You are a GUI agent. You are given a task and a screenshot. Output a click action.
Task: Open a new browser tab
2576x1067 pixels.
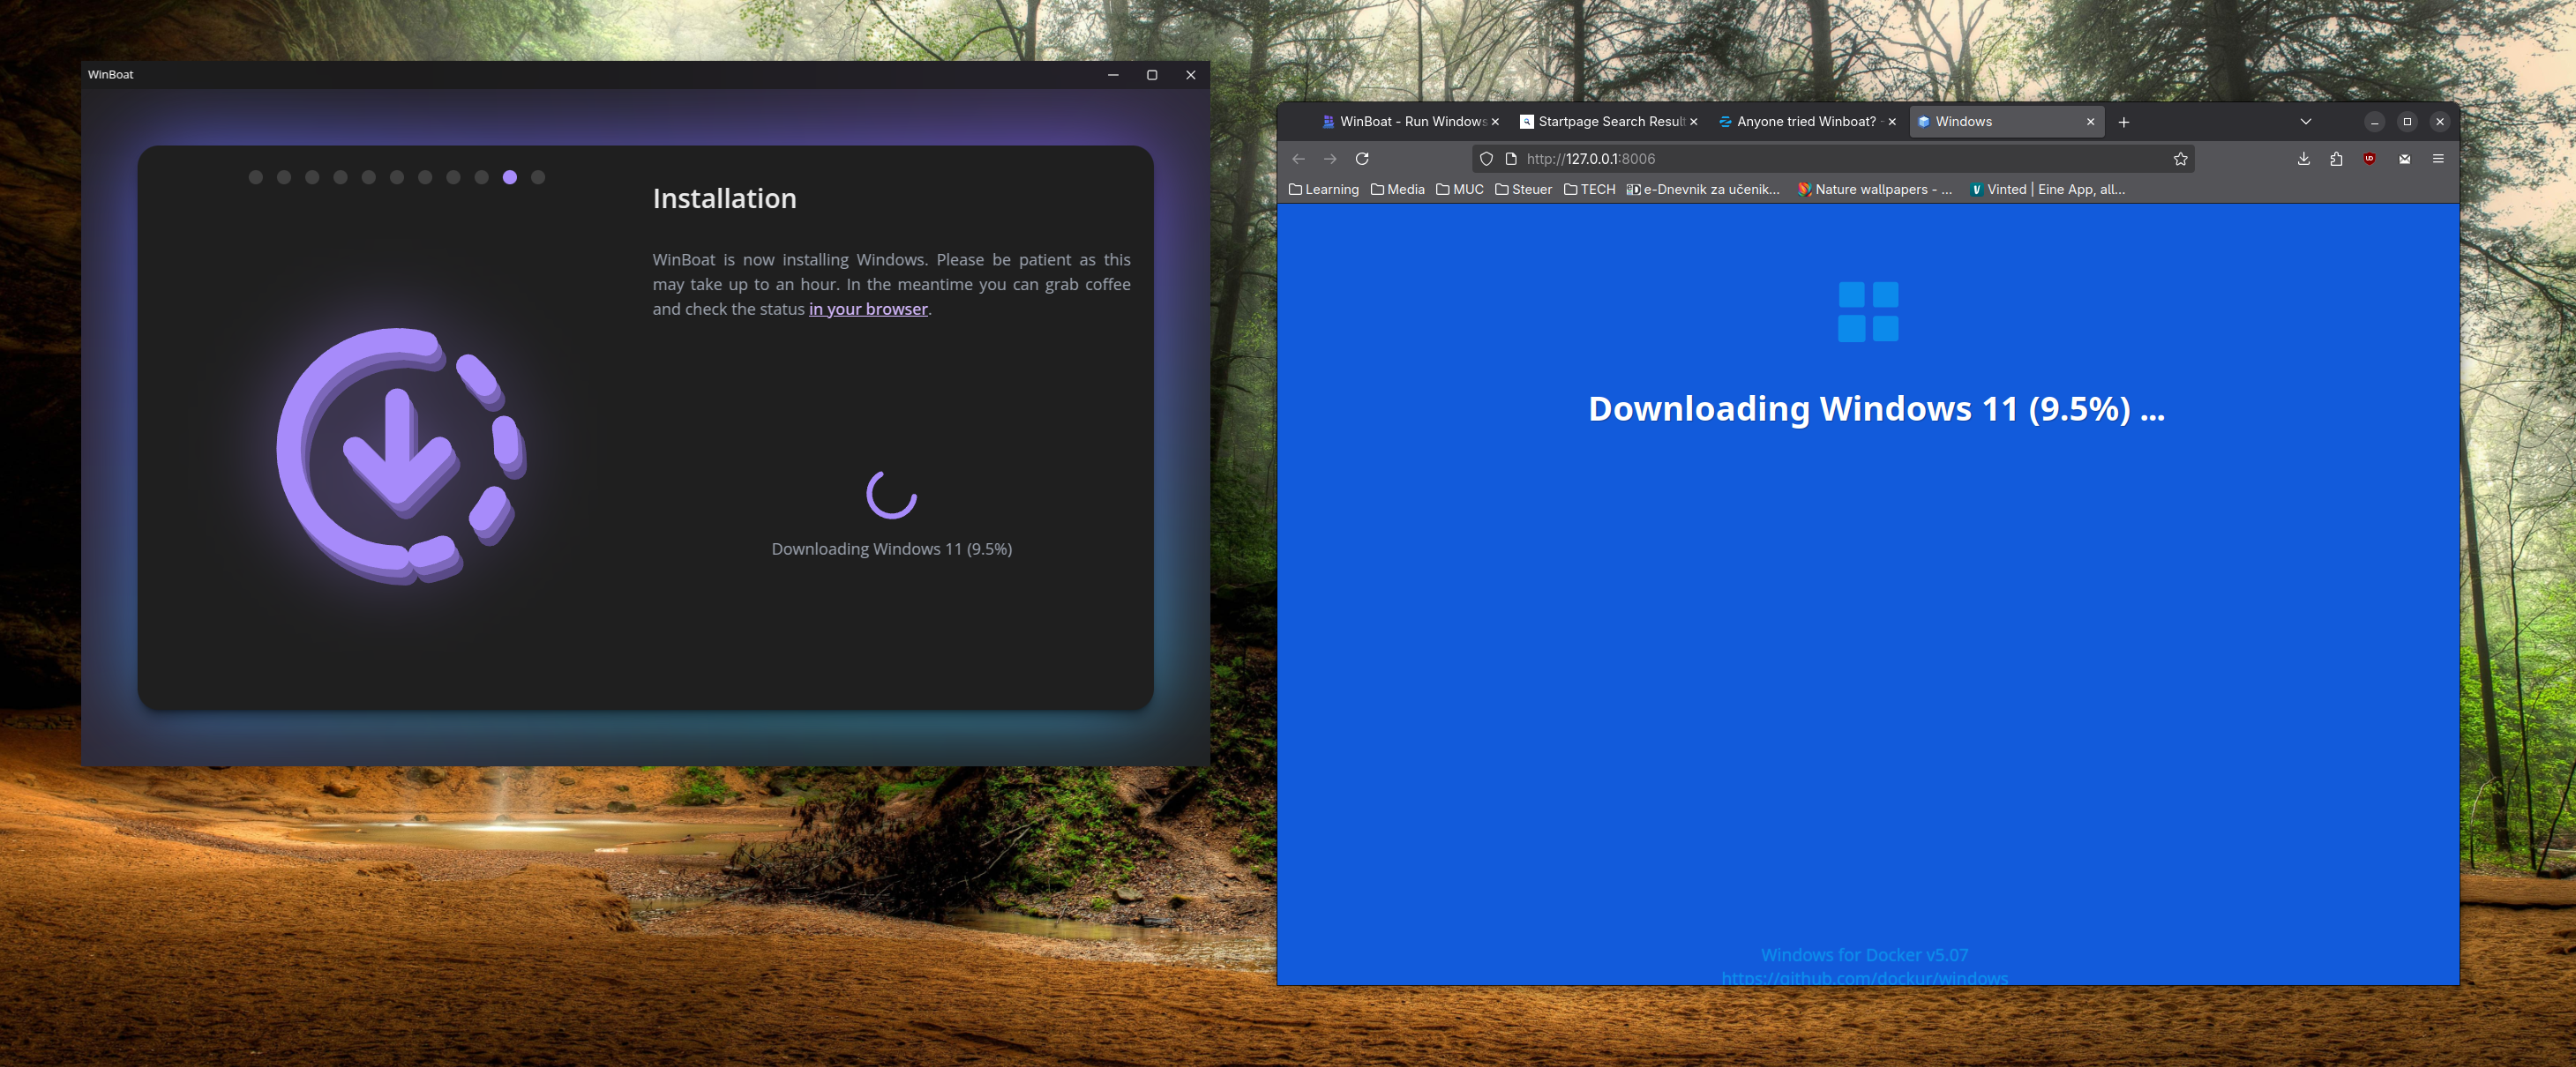[x=2124, y=122]
